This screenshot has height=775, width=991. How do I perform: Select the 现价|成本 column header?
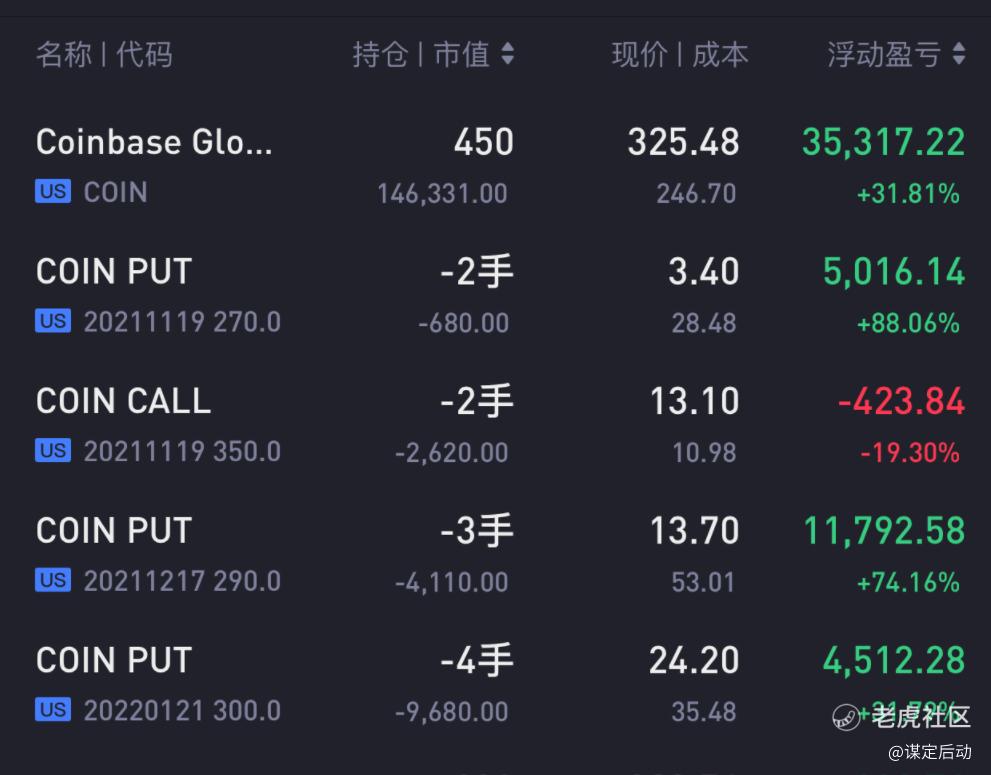click(680, 54)
